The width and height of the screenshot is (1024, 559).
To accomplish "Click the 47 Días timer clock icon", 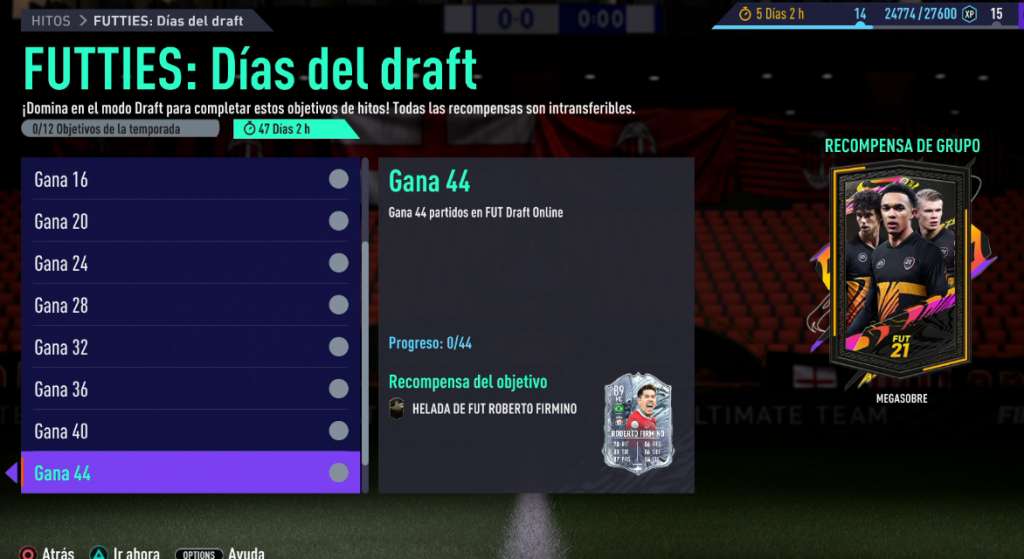I will [249, 129].
